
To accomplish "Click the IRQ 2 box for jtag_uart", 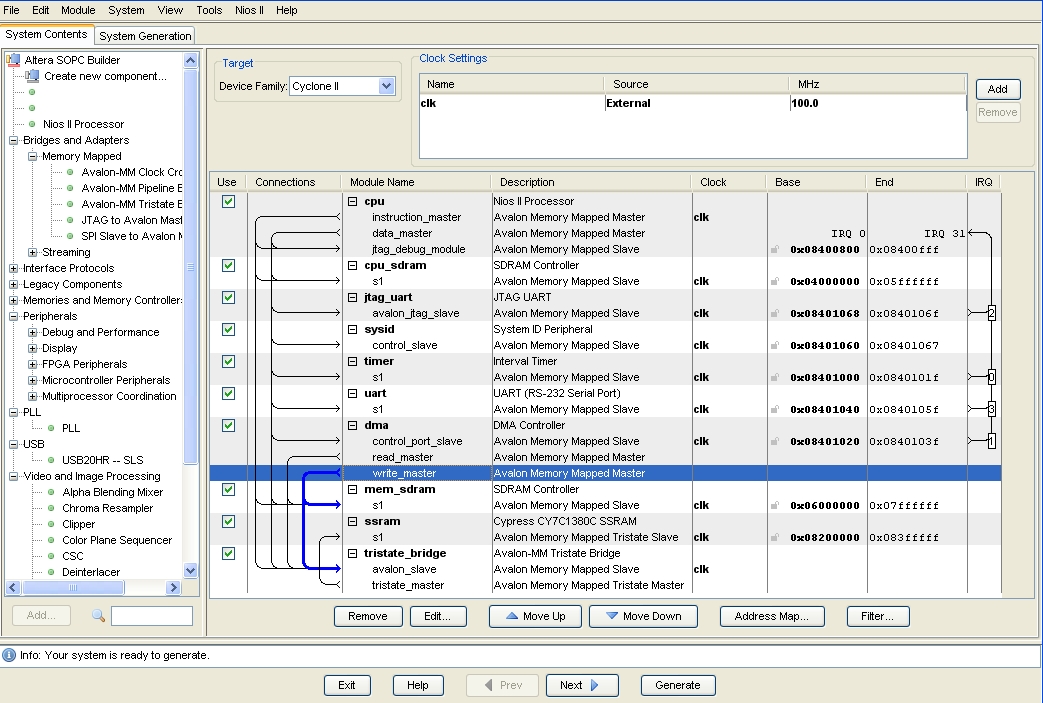I will [x=990, y=314].
